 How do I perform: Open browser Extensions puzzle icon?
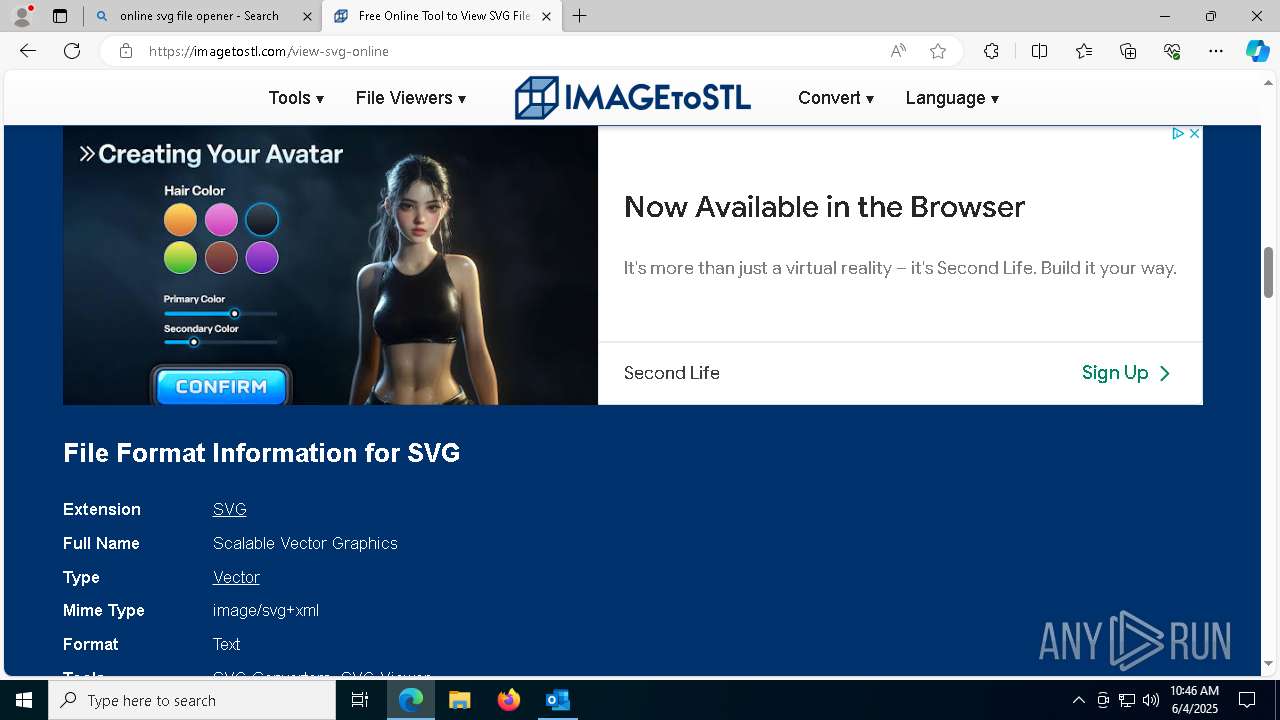(991, 51)
